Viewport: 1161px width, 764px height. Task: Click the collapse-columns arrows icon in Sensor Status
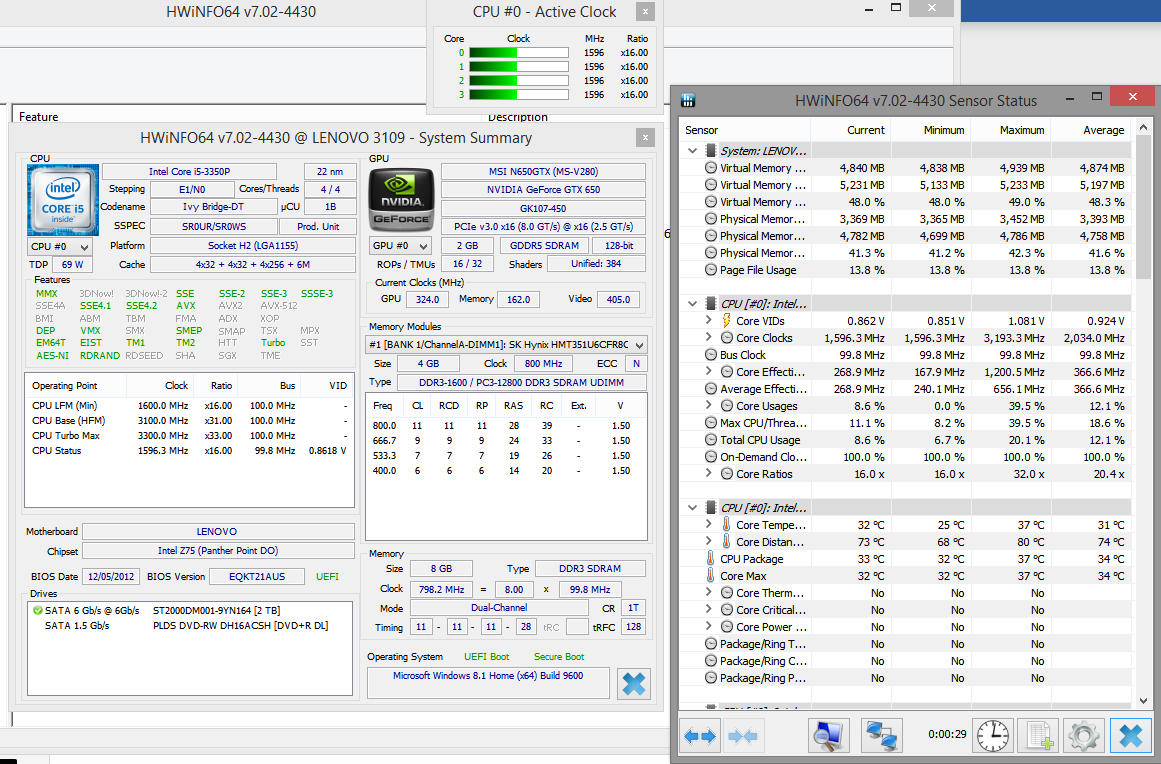pos(743,736)
